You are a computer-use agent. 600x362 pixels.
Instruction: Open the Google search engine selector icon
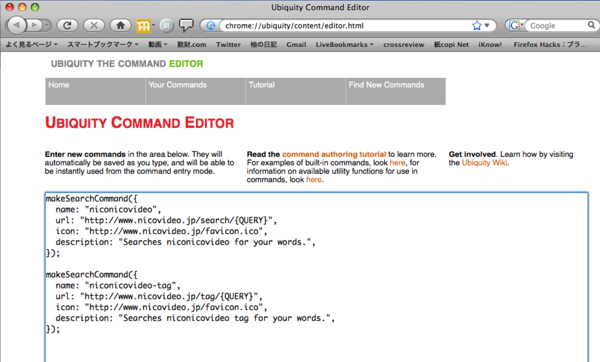click(515, 26)
